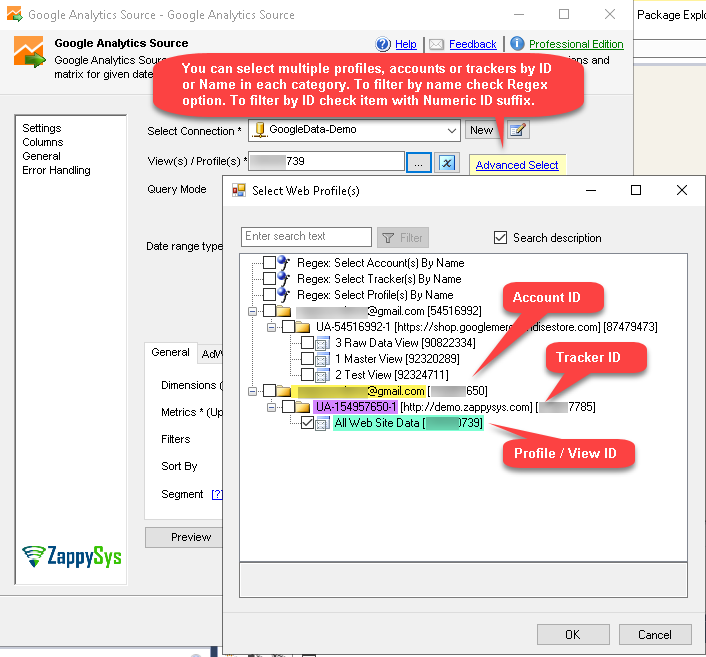Collapse the account [54516992] node
The height and width of the screenshot is (657, 706).
(253, 311)
